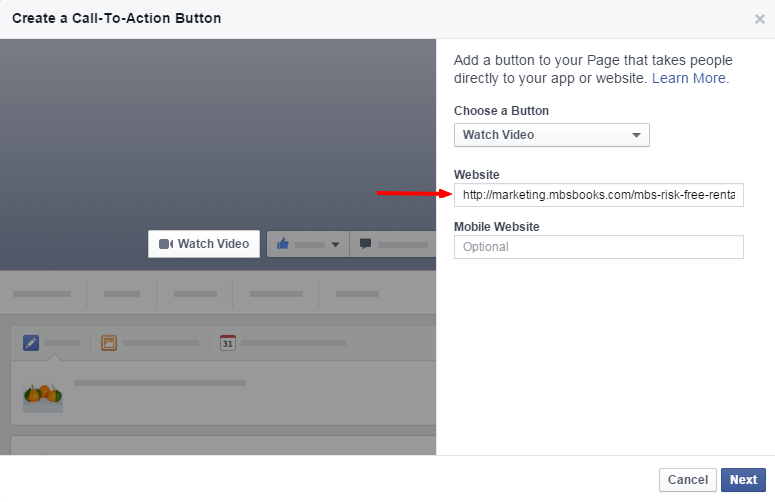775x502 pixels.
Task: Click the last placeholder tab in page preview
Action: pyautogui.click(x=357, y=294)
